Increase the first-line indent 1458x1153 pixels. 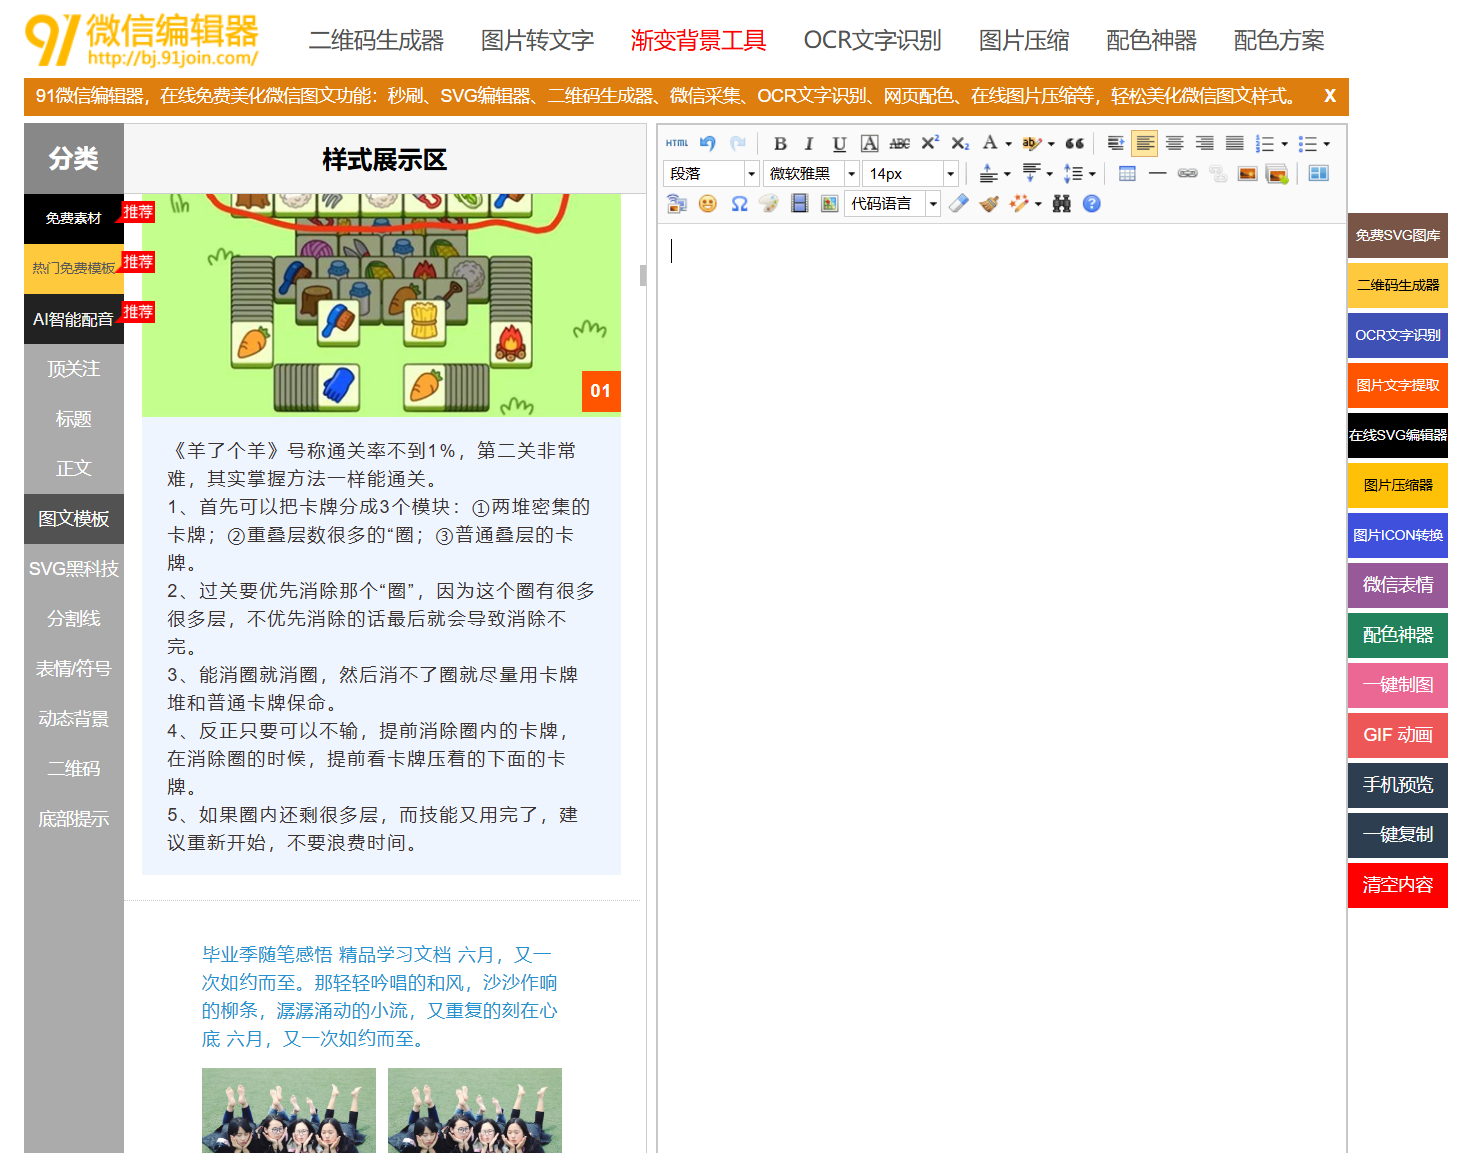tap(1116, 143)
